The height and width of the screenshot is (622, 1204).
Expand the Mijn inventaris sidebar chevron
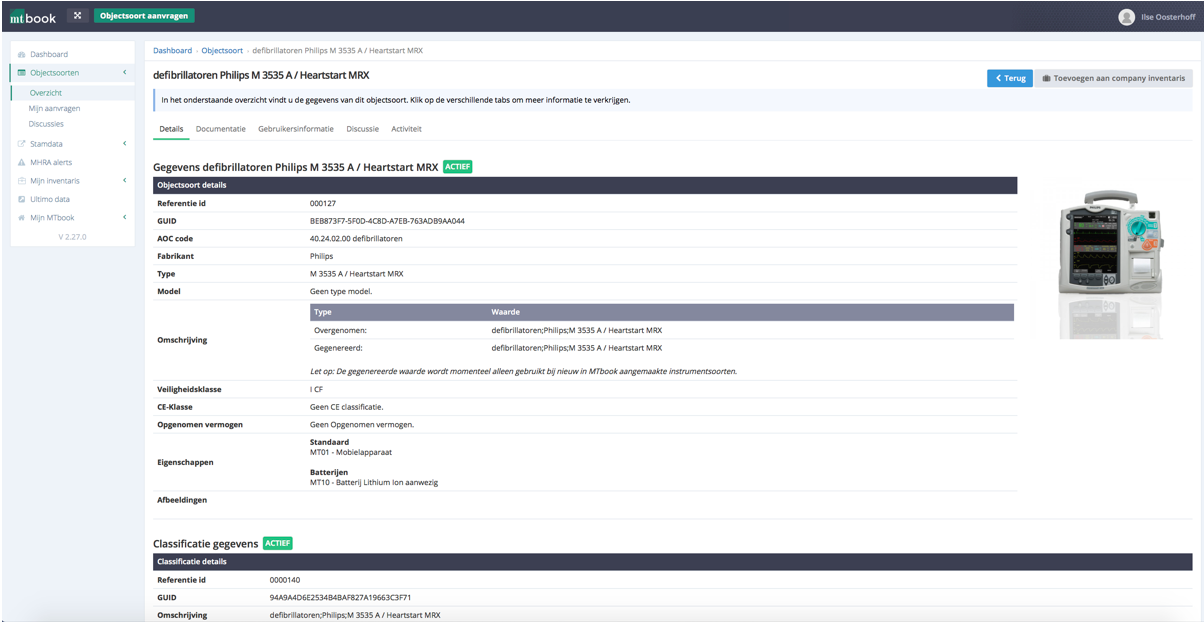click(x=124, y=181)
